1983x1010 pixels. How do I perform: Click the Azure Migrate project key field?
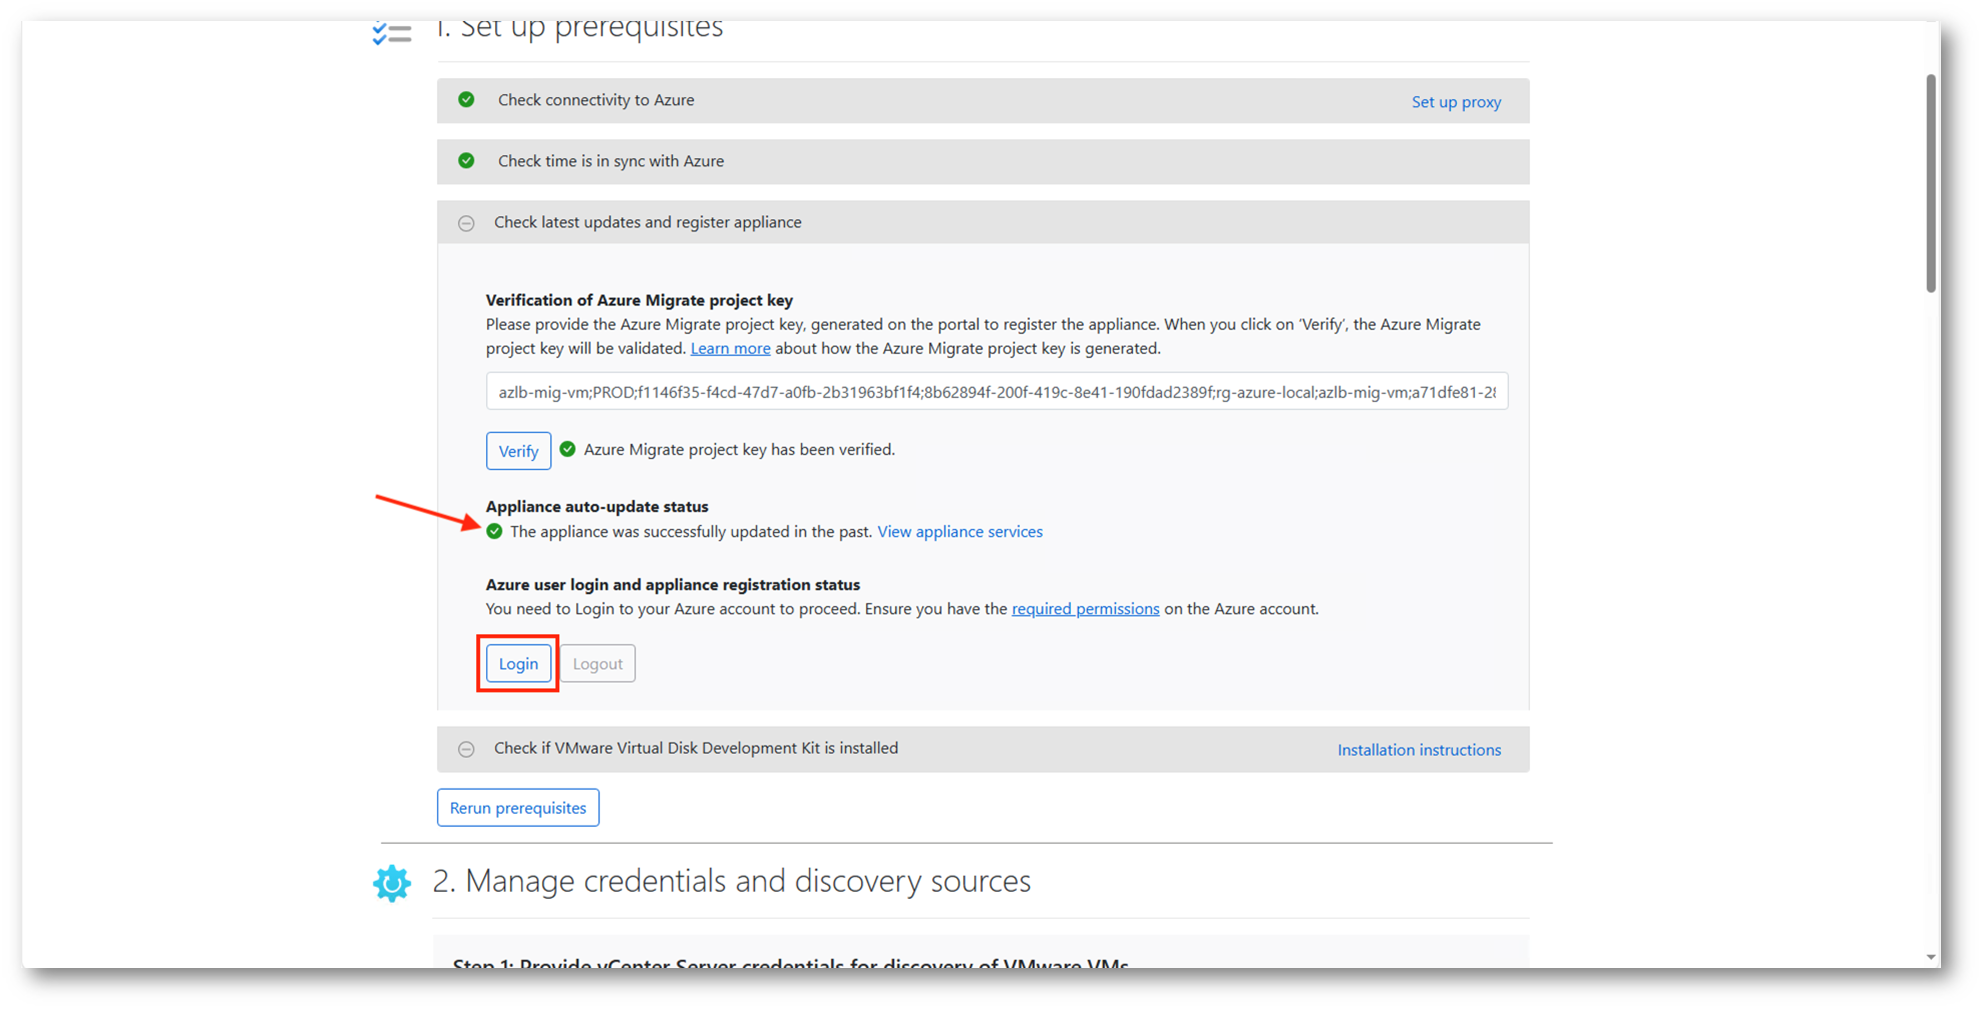pyautogui.click(x=996, y=392)
